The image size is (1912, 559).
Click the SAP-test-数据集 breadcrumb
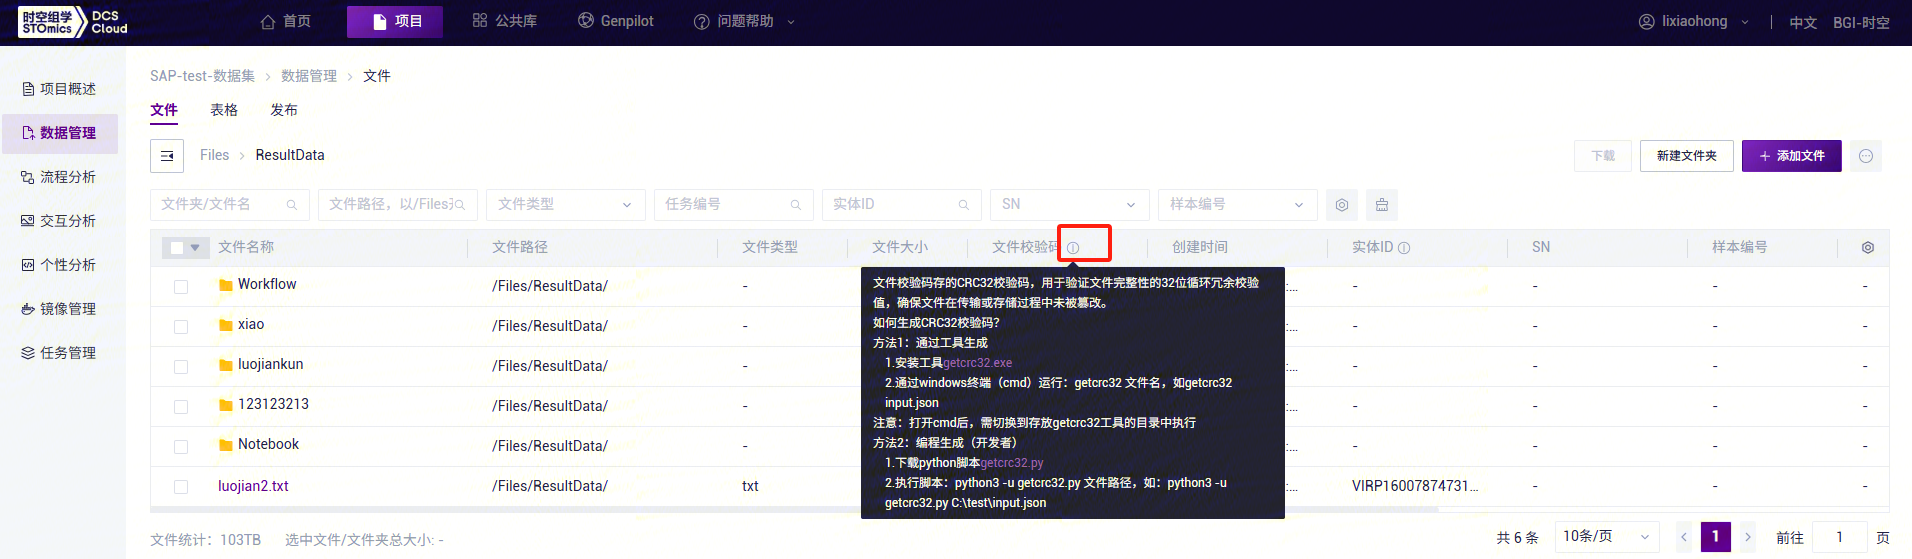[x=202, y=76]
